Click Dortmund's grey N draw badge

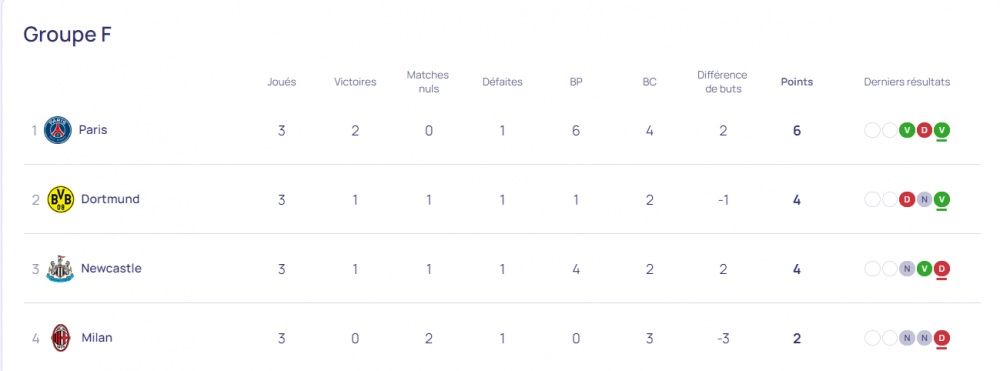pyautogui.click(x=924, y=200)
